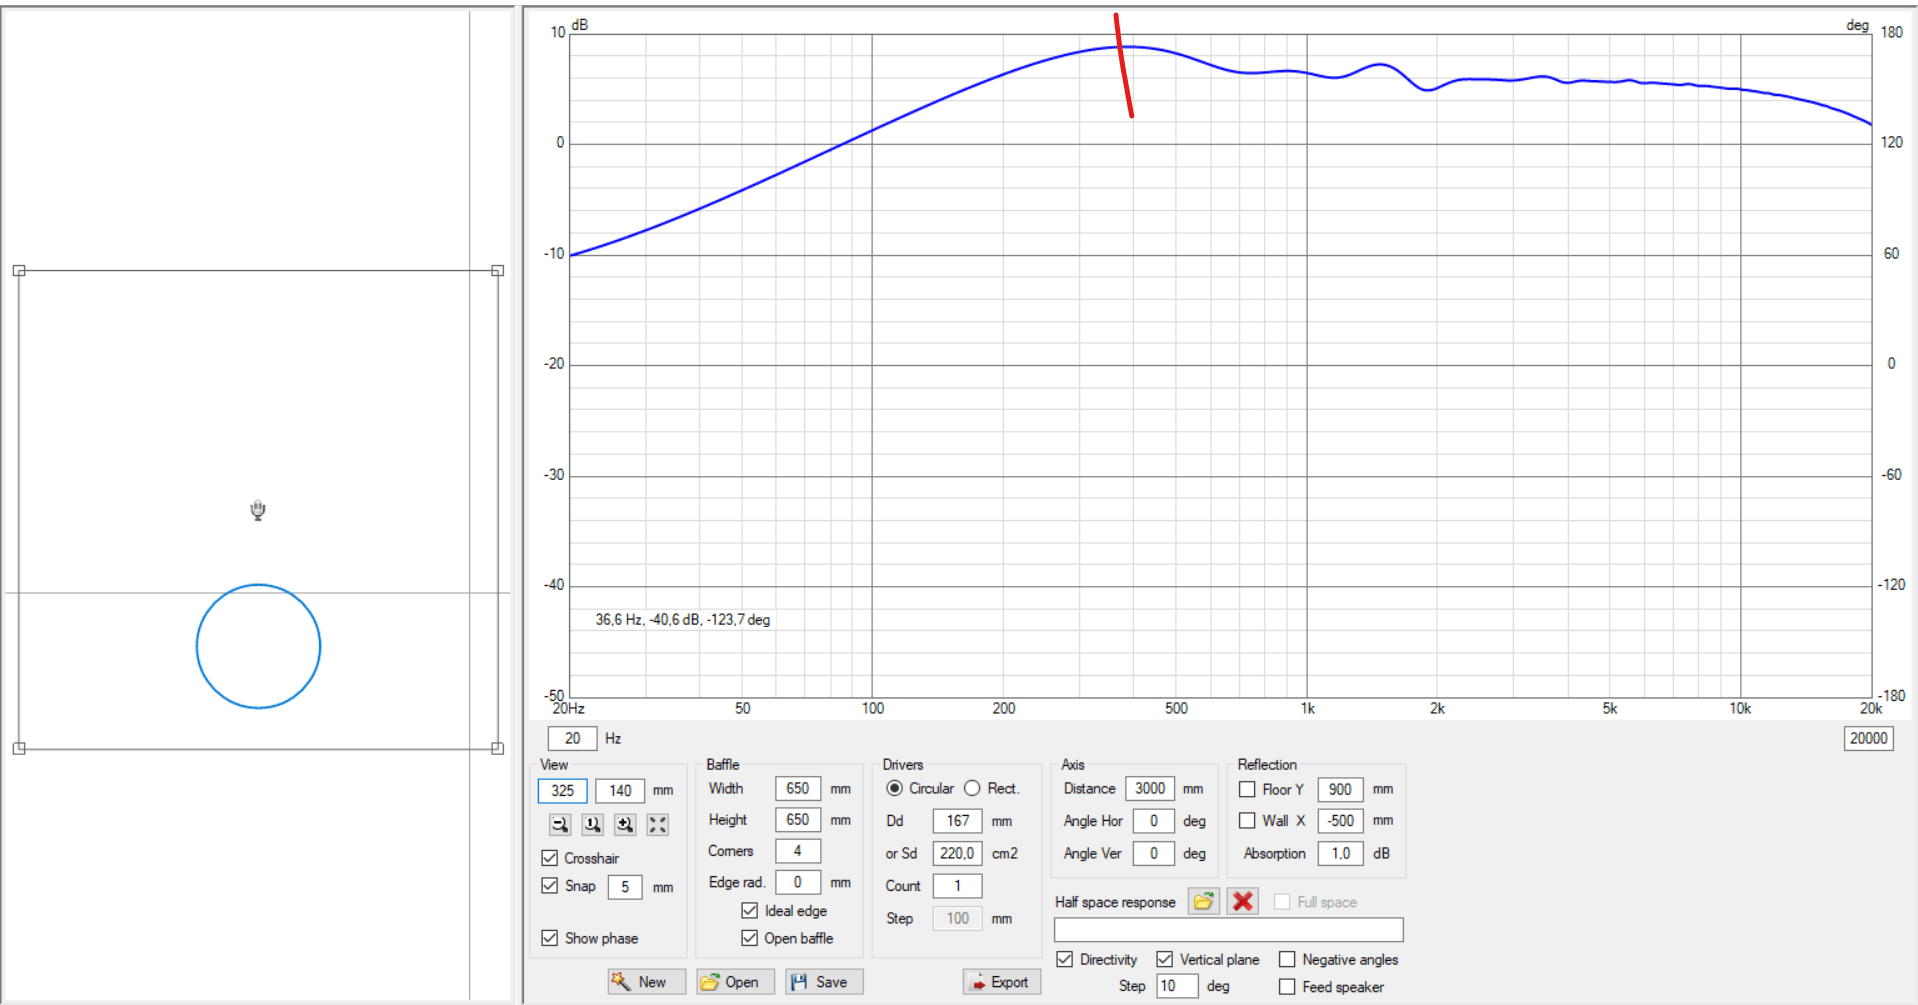Enable Feed speaker checkbox

tap(1287, 987)
